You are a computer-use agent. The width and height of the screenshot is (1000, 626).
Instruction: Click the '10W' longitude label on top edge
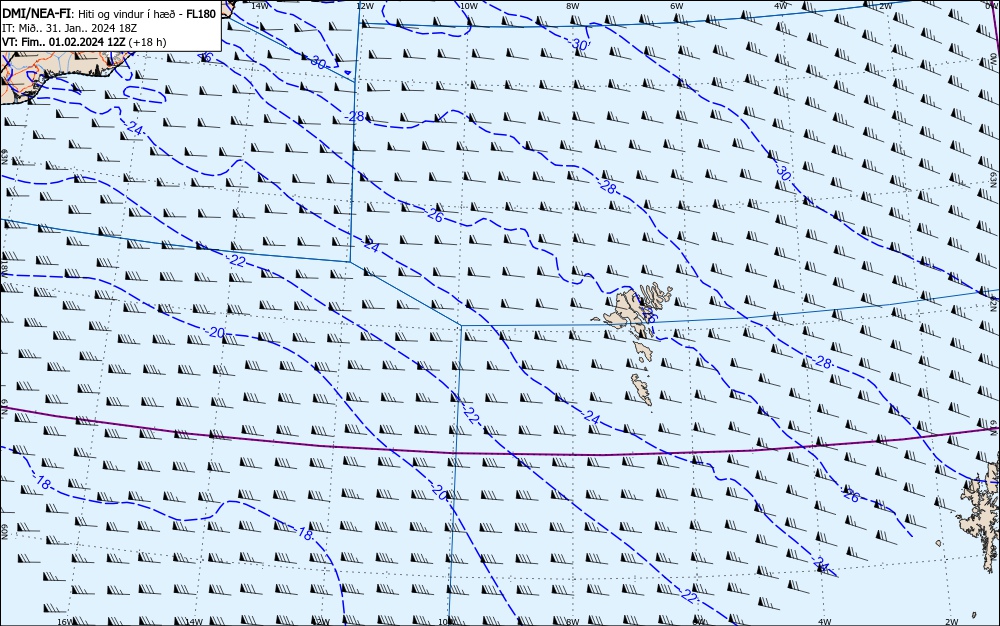click(468, 6)
